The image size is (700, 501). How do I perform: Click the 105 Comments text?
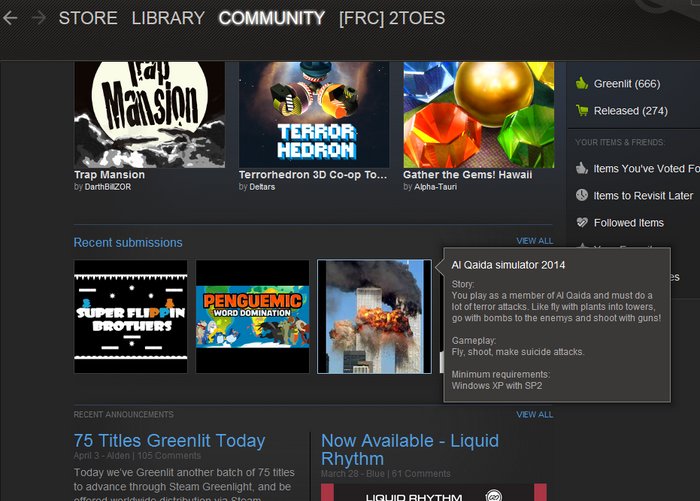pyautogui.click(x=169, y=455)
